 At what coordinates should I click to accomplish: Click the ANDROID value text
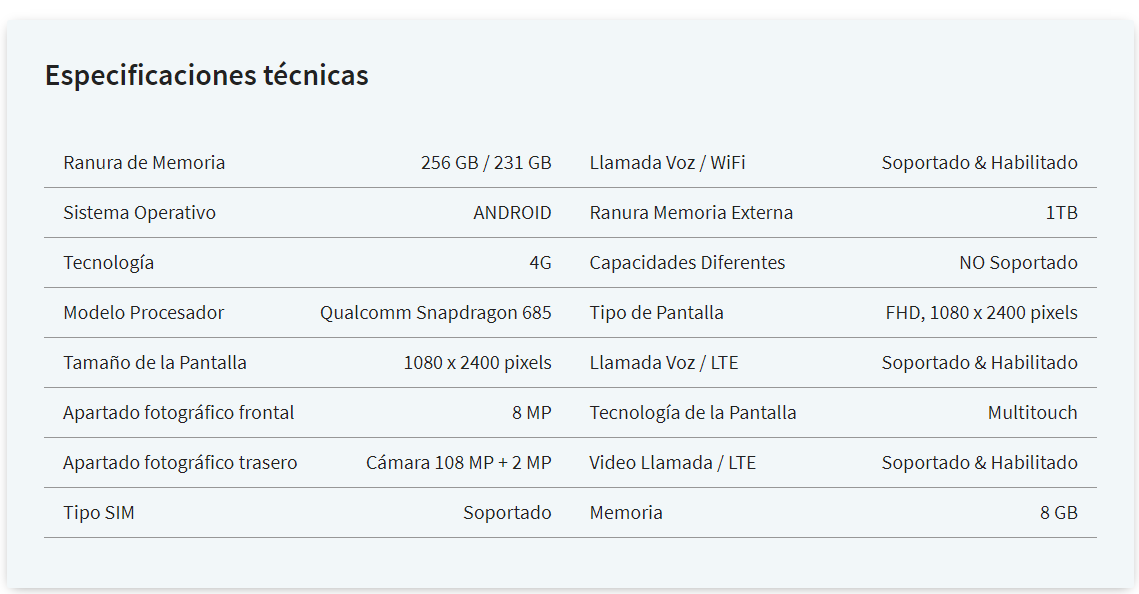[512, 213]
